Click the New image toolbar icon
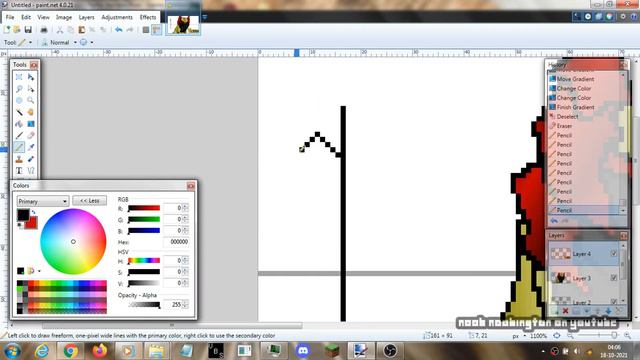Viewport: 640px width, 360px height. tap(7, 30)
